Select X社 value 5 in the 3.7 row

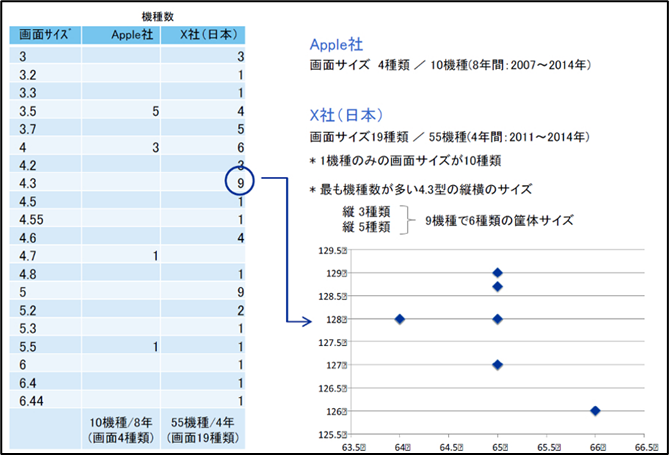(x=241, y=129)
